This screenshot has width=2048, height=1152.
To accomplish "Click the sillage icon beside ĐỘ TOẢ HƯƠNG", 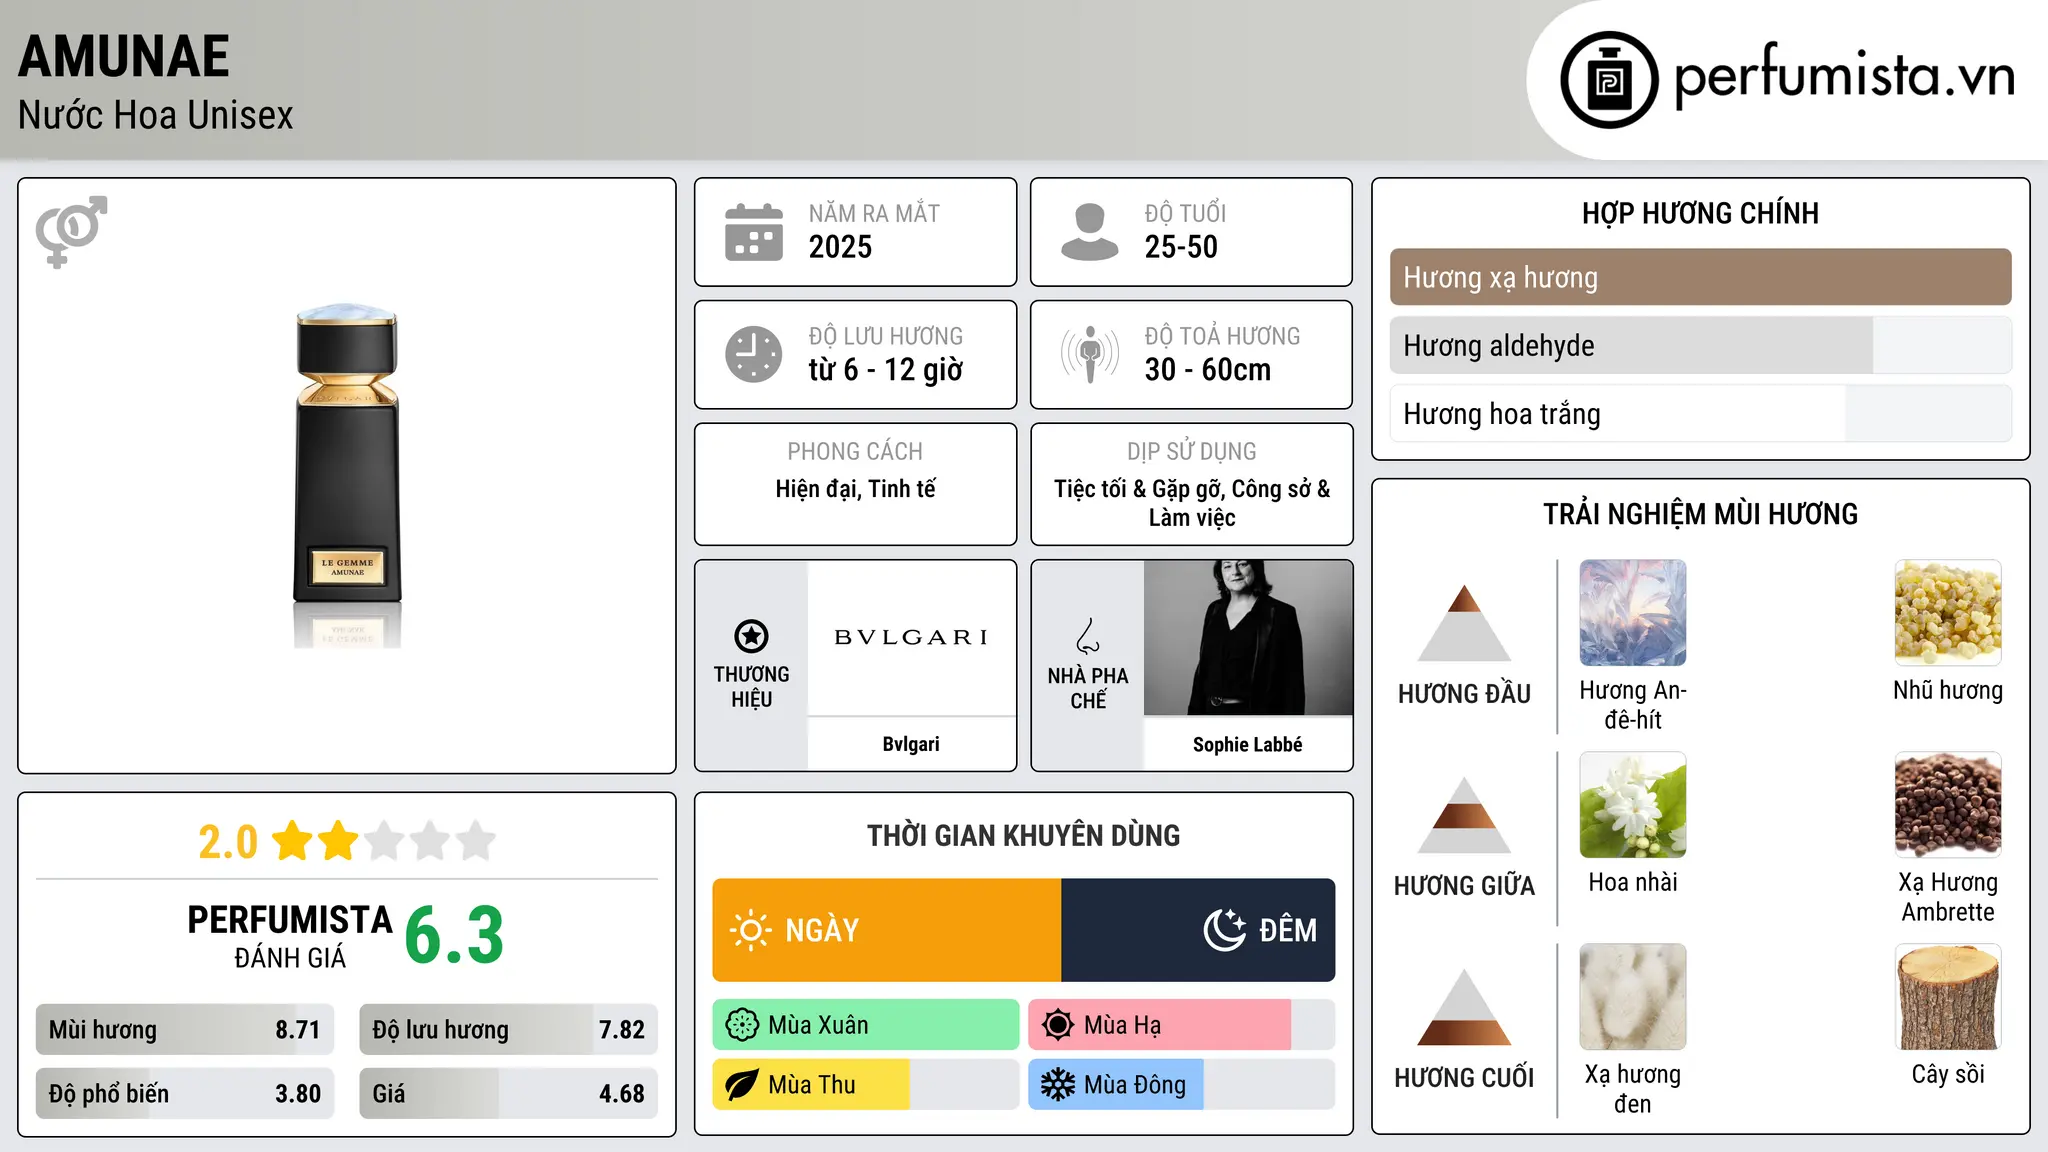I will [x=1090, y=354].
